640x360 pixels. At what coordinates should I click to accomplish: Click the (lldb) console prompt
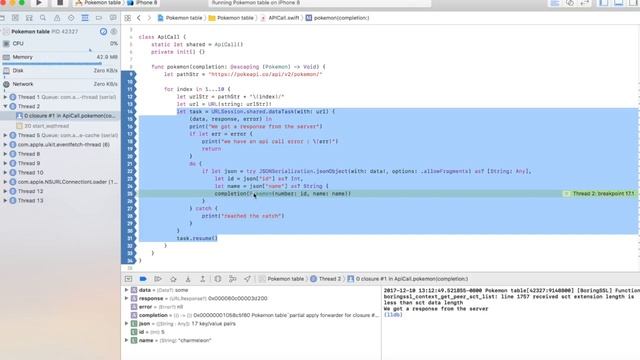click(x=393, y=315)
